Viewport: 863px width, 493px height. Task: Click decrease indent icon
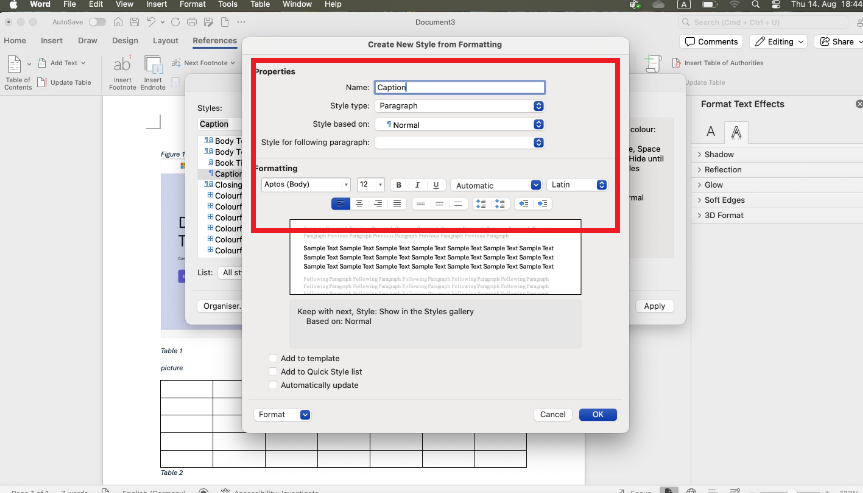(523, 204)
